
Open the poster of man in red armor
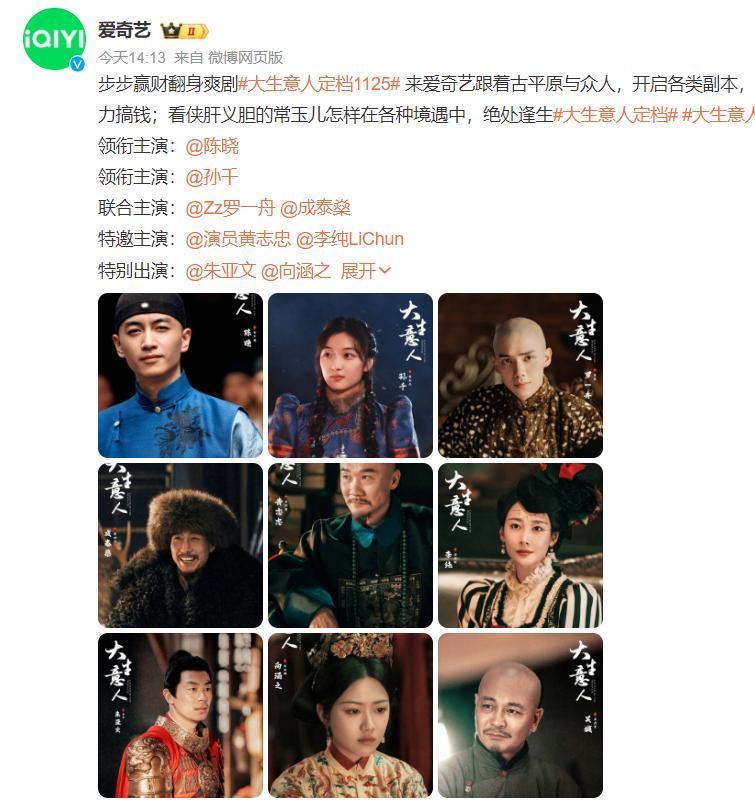tap(180, 715)
